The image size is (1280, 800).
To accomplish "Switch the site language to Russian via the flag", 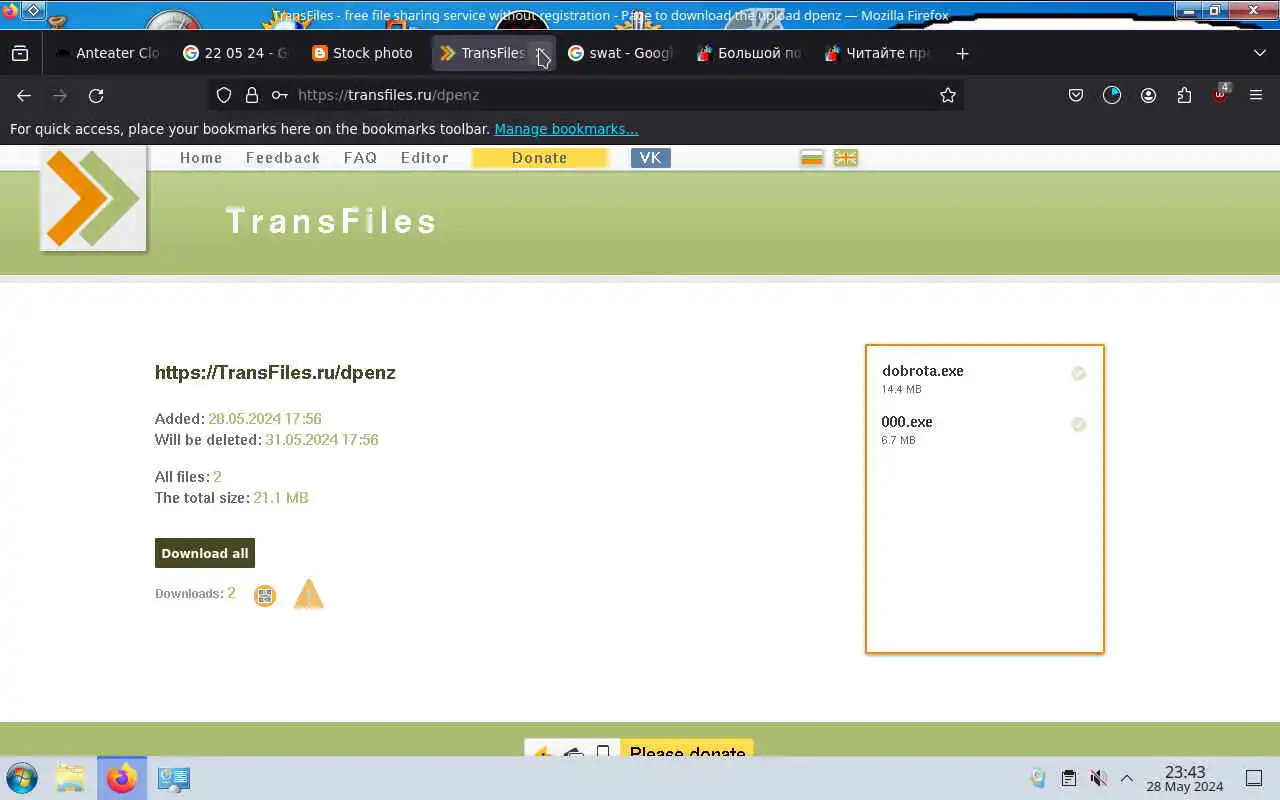I will coord(812,158).
